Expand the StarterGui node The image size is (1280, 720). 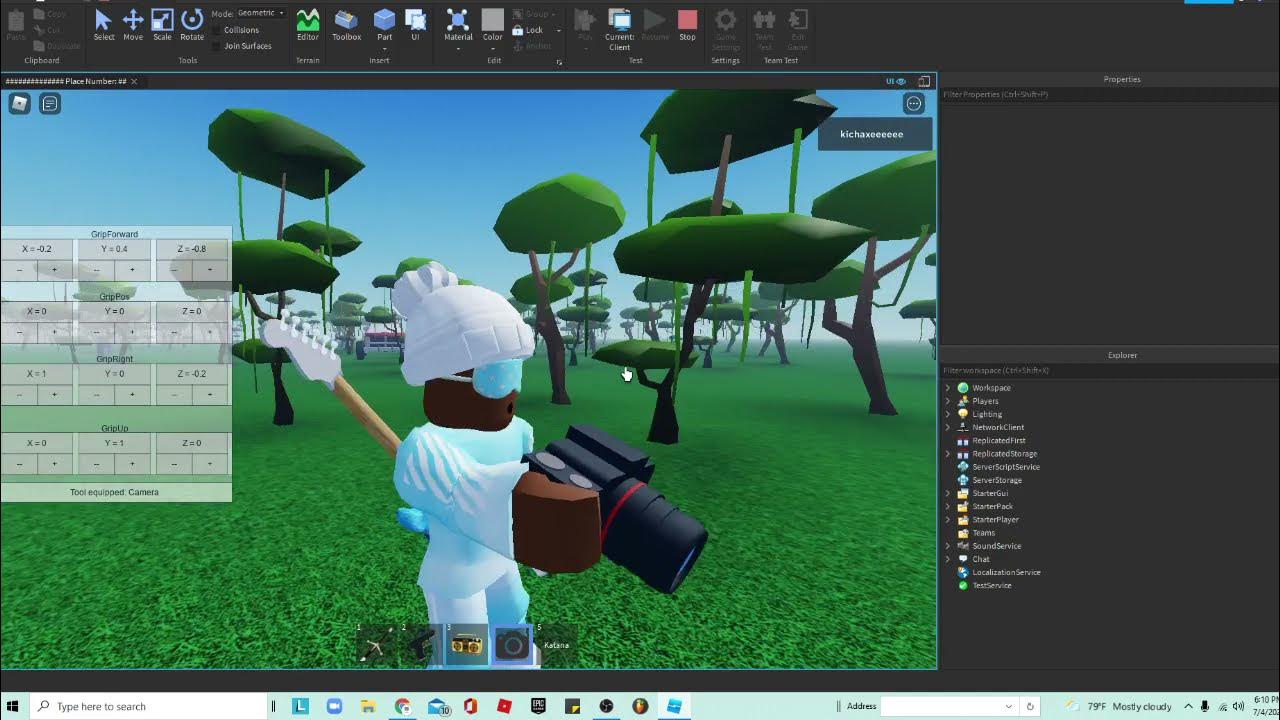(948, 493)
